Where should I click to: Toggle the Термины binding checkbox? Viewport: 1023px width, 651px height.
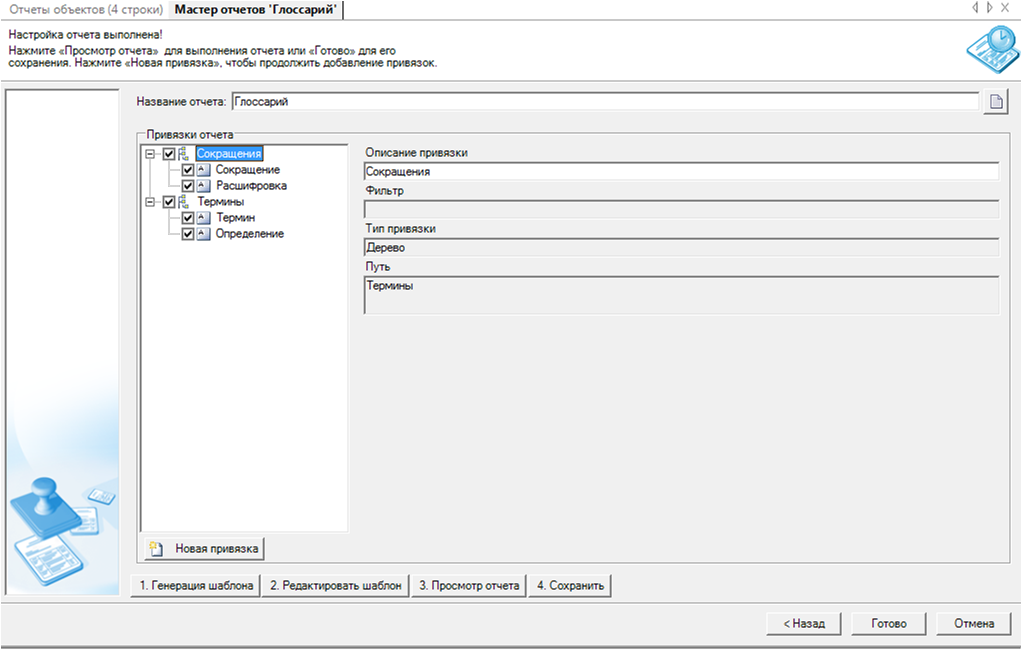(168, 202)
